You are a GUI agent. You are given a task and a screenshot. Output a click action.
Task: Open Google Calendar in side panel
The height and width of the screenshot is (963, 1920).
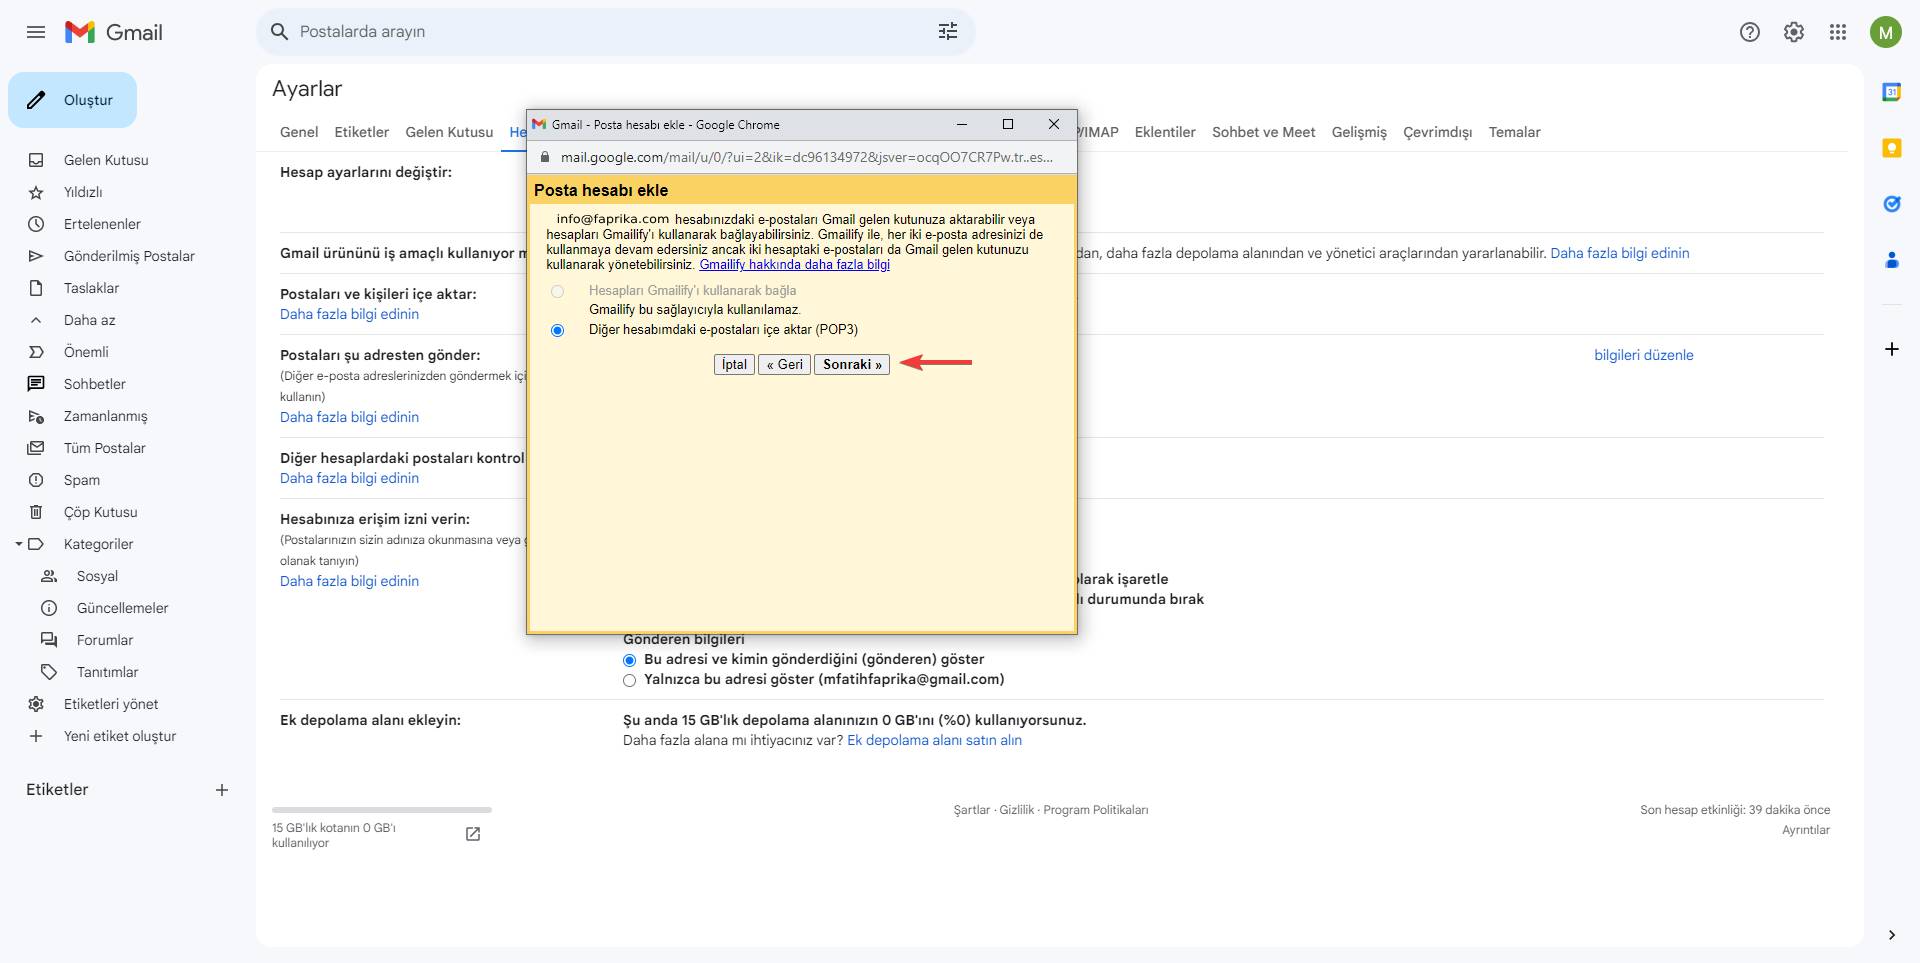point(1892,92)
